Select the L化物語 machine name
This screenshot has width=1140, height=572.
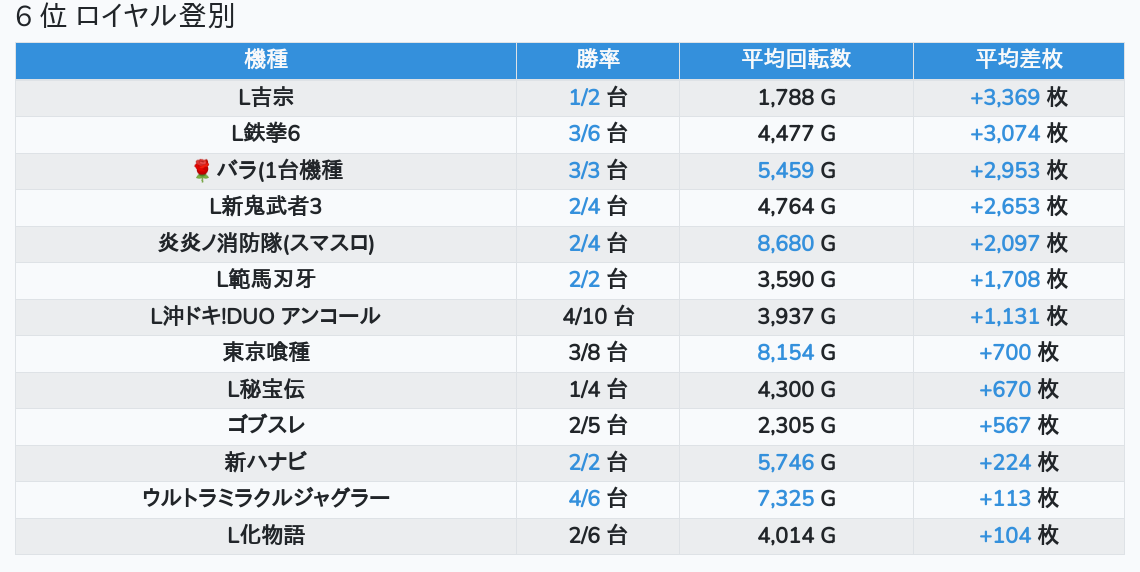(266, 536)
